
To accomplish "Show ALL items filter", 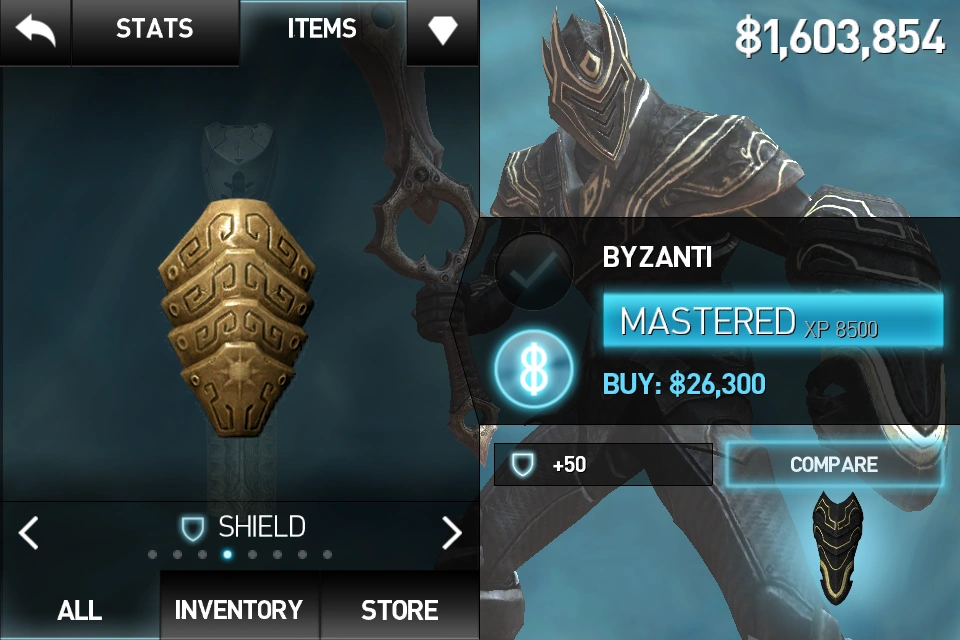I will (80, 609).
